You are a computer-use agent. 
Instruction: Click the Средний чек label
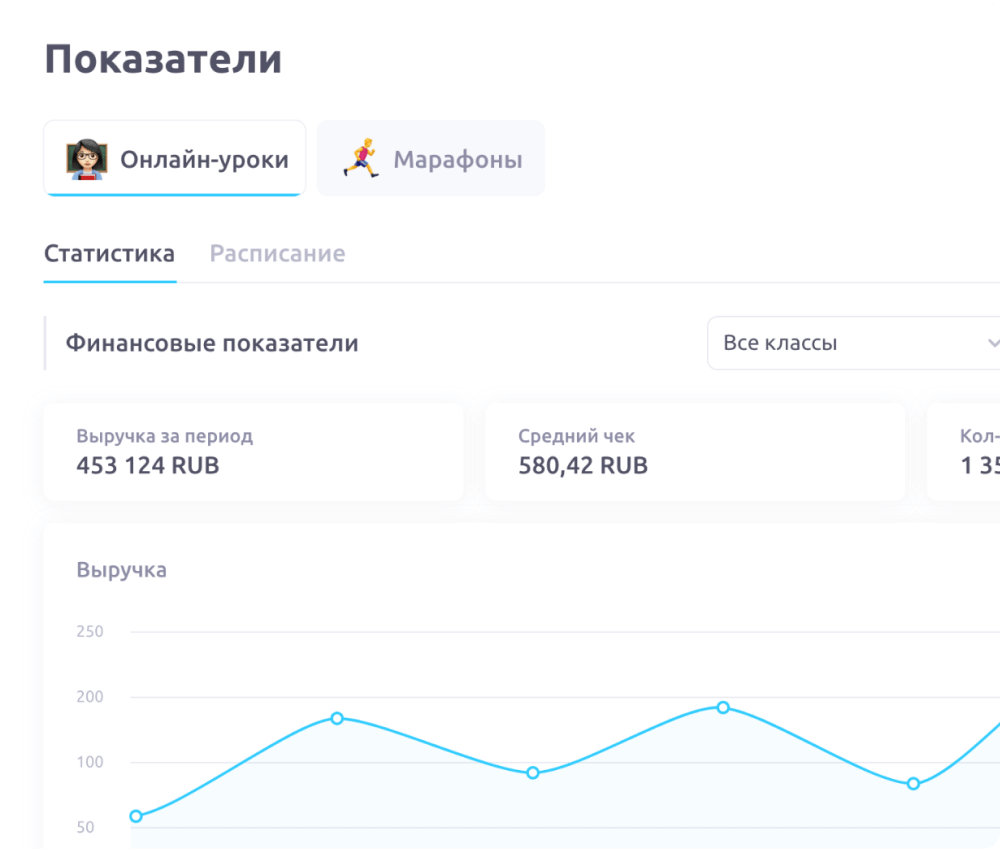pos(577,436)
